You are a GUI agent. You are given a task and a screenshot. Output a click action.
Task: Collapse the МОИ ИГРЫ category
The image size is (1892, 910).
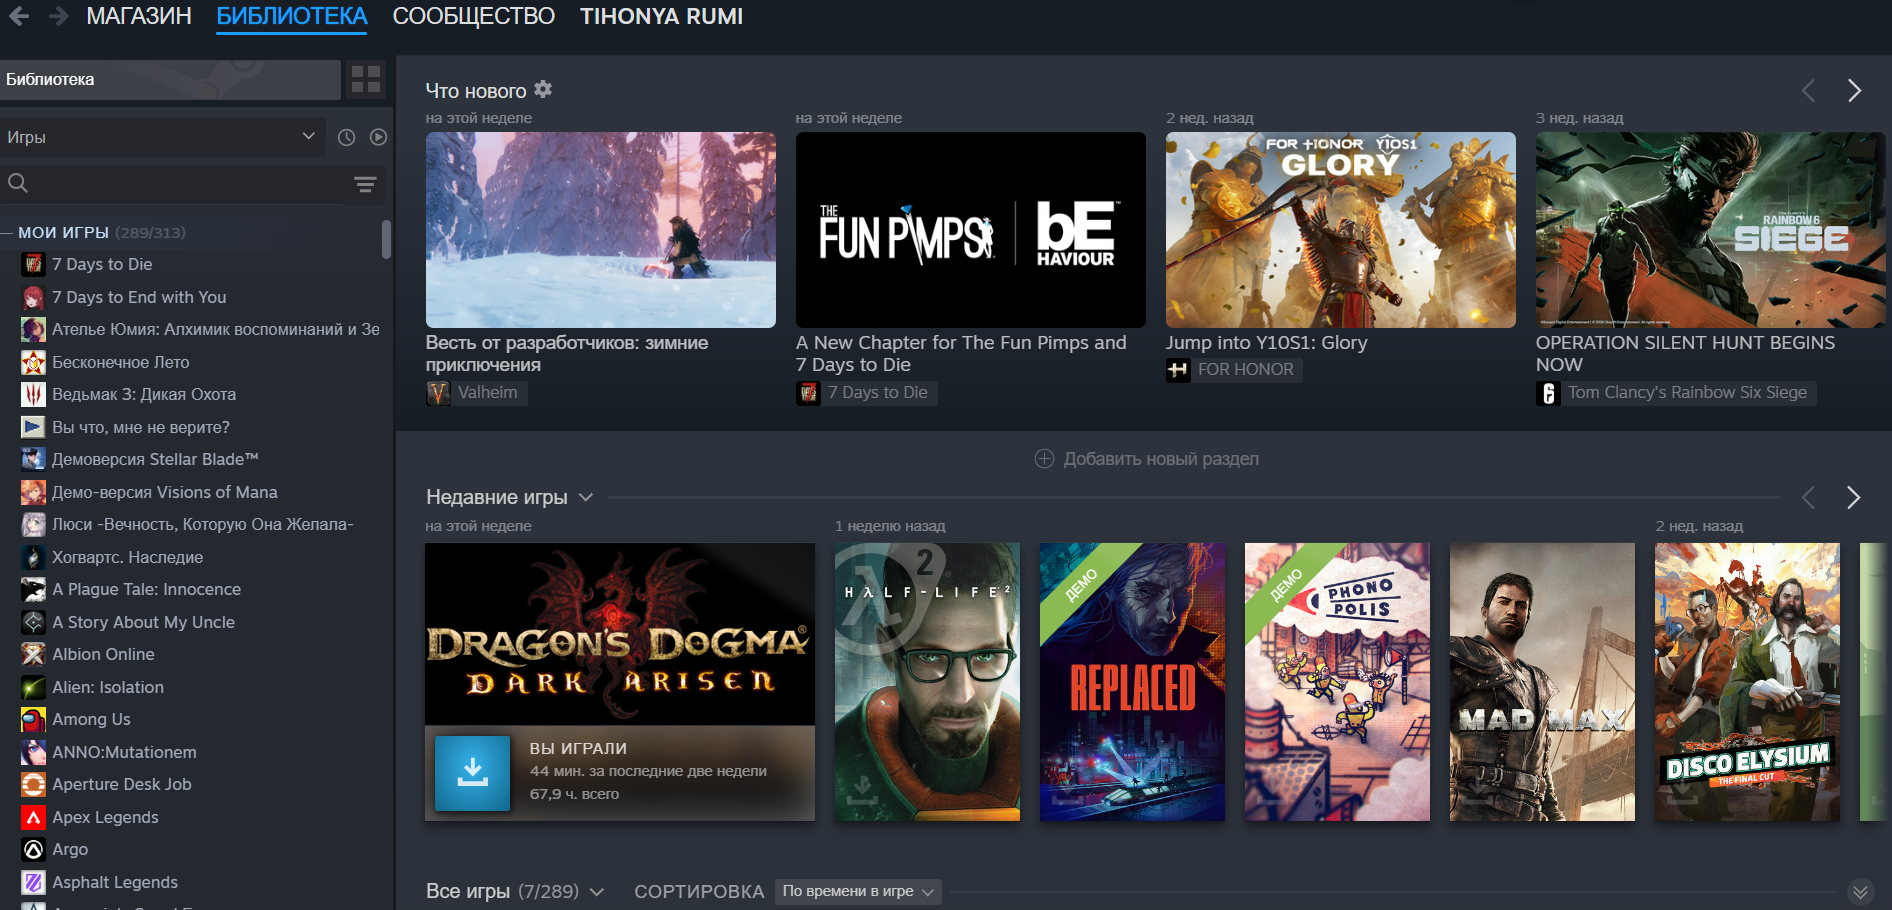pos(7,232)
